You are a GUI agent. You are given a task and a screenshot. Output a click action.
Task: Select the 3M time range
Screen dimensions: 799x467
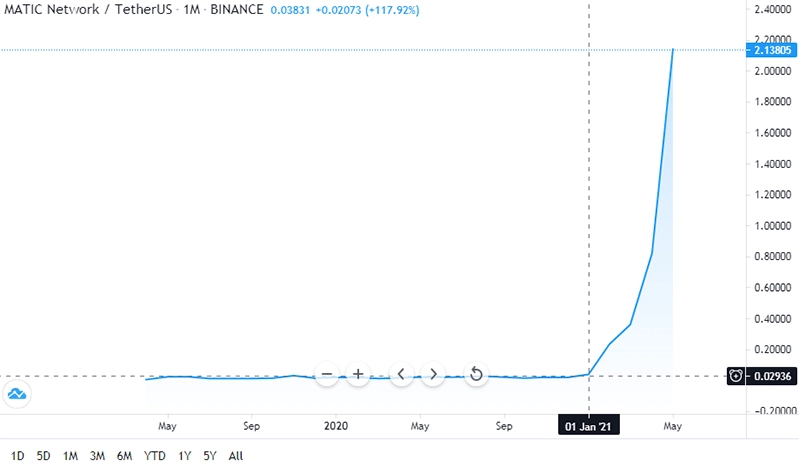(x=97, y=456)
